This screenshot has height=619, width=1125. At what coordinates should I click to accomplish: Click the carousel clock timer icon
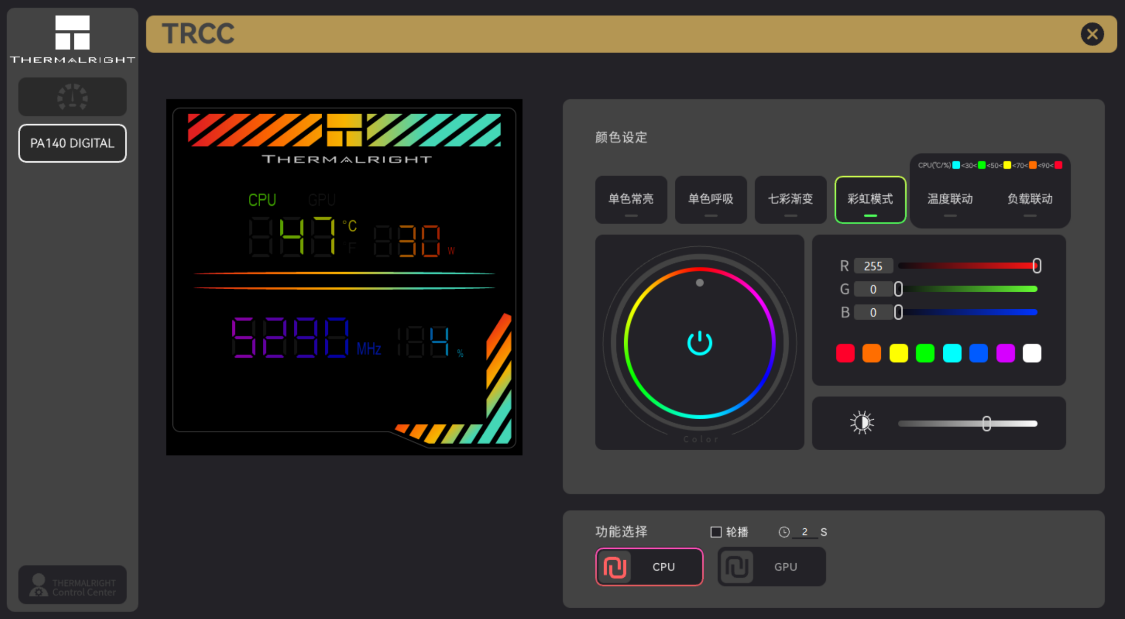click(x=784, y=532)
